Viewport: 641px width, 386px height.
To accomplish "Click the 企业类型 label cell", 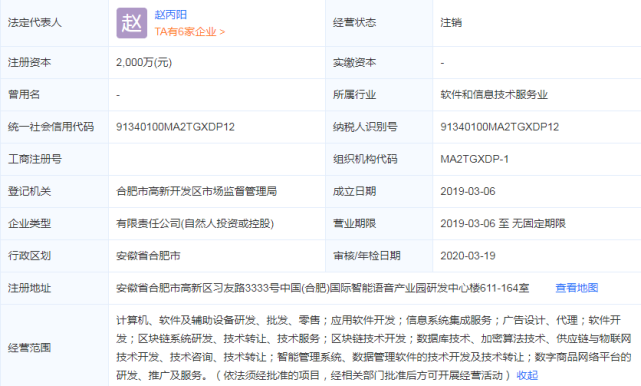I will [54, 223].
